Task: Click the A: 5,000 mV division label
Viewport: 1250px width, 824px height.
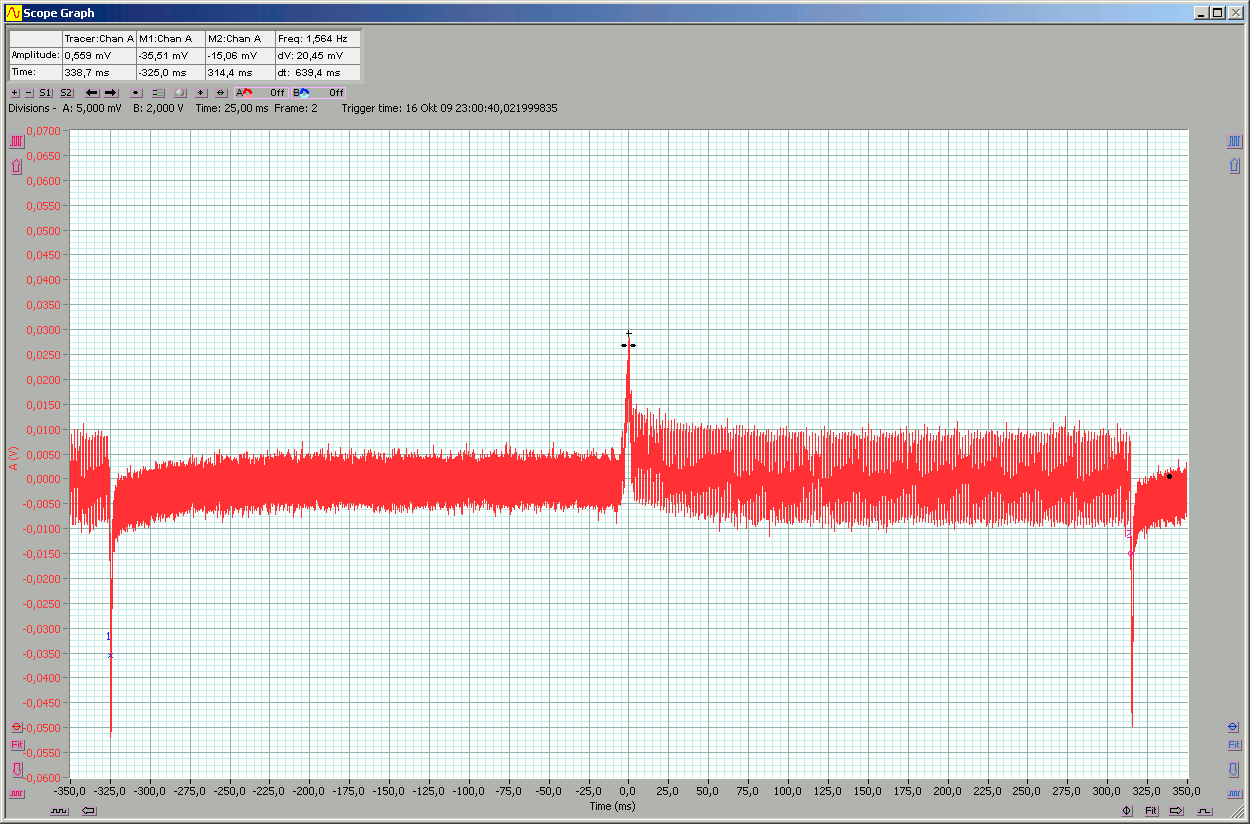Action: [92, 108]
